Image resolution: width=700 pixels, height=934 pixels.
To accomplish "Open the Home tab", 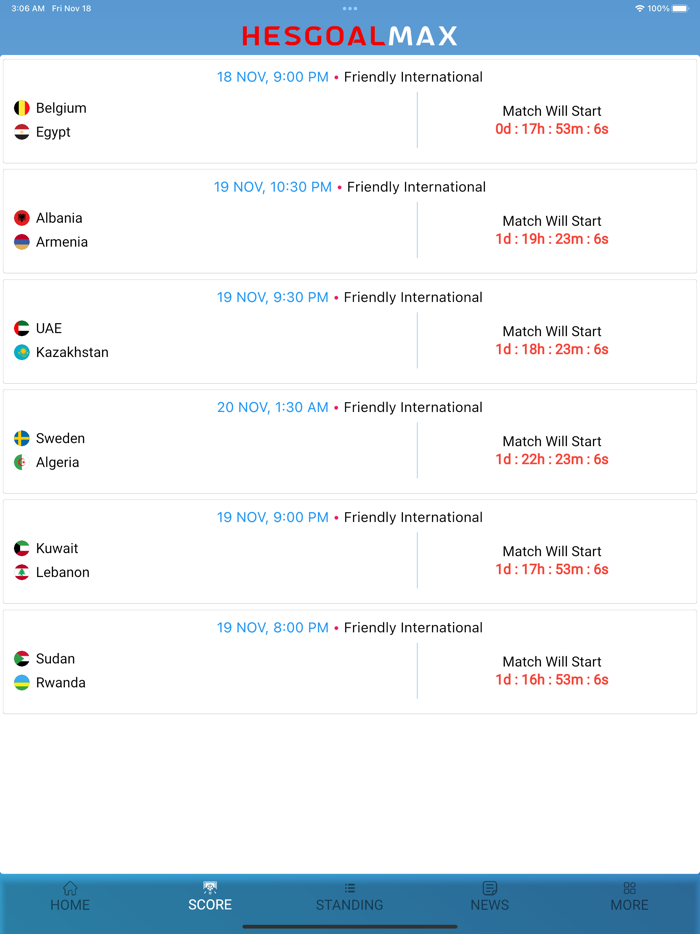I will pyautogui.click(x=70, y=896).
